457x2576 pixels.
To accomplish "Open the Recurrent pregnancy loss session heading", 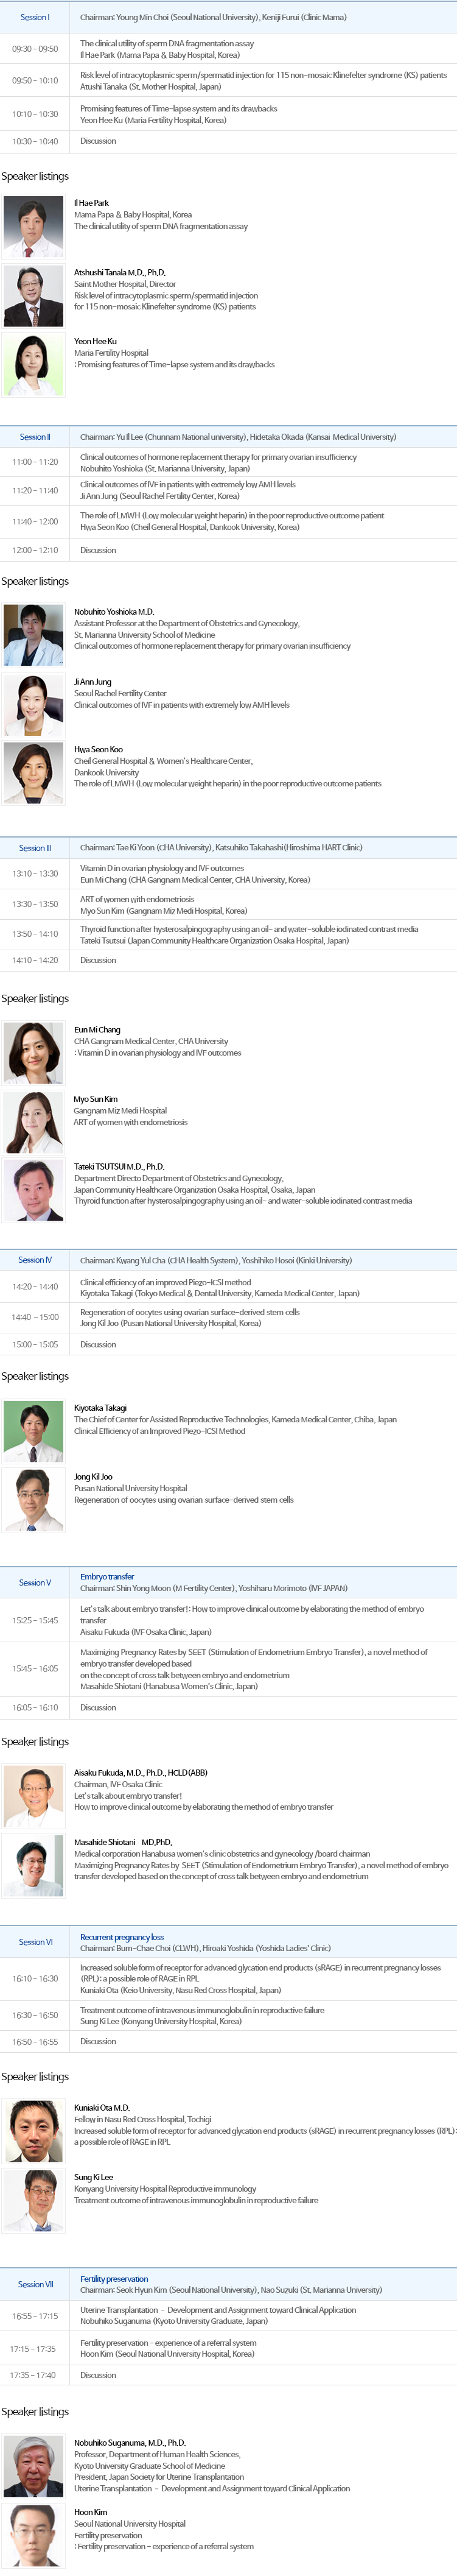I will [122, 1937].
